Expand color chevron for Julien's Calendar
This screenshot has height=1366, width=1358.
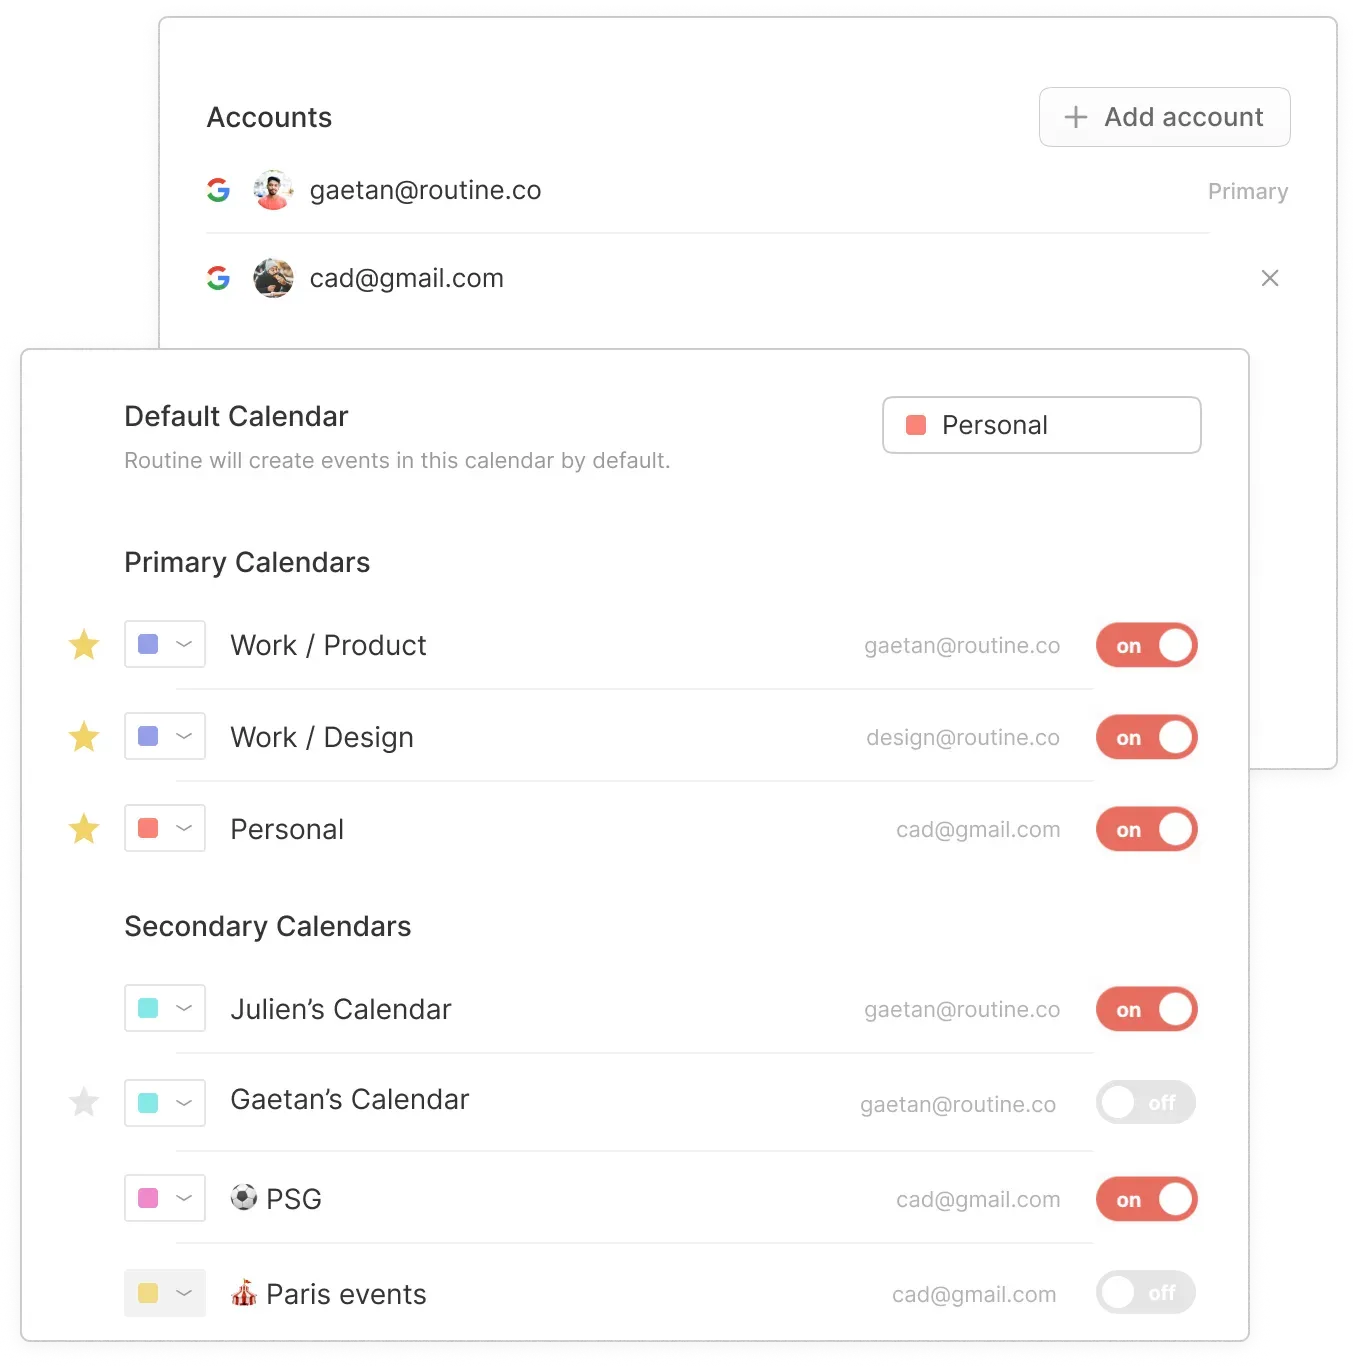(184, 1008)
